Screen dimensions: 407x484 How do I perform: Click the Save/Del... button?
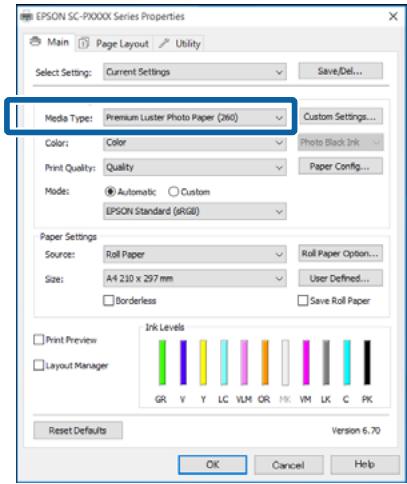click(340, 71)
